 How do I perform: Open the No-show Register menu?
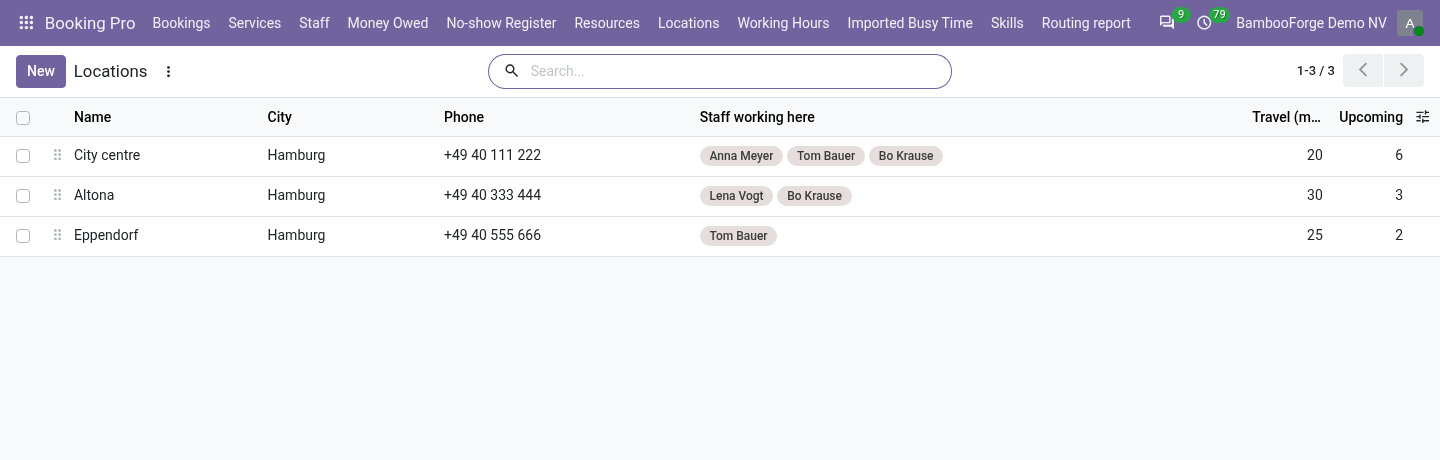(x=501, y=23)
